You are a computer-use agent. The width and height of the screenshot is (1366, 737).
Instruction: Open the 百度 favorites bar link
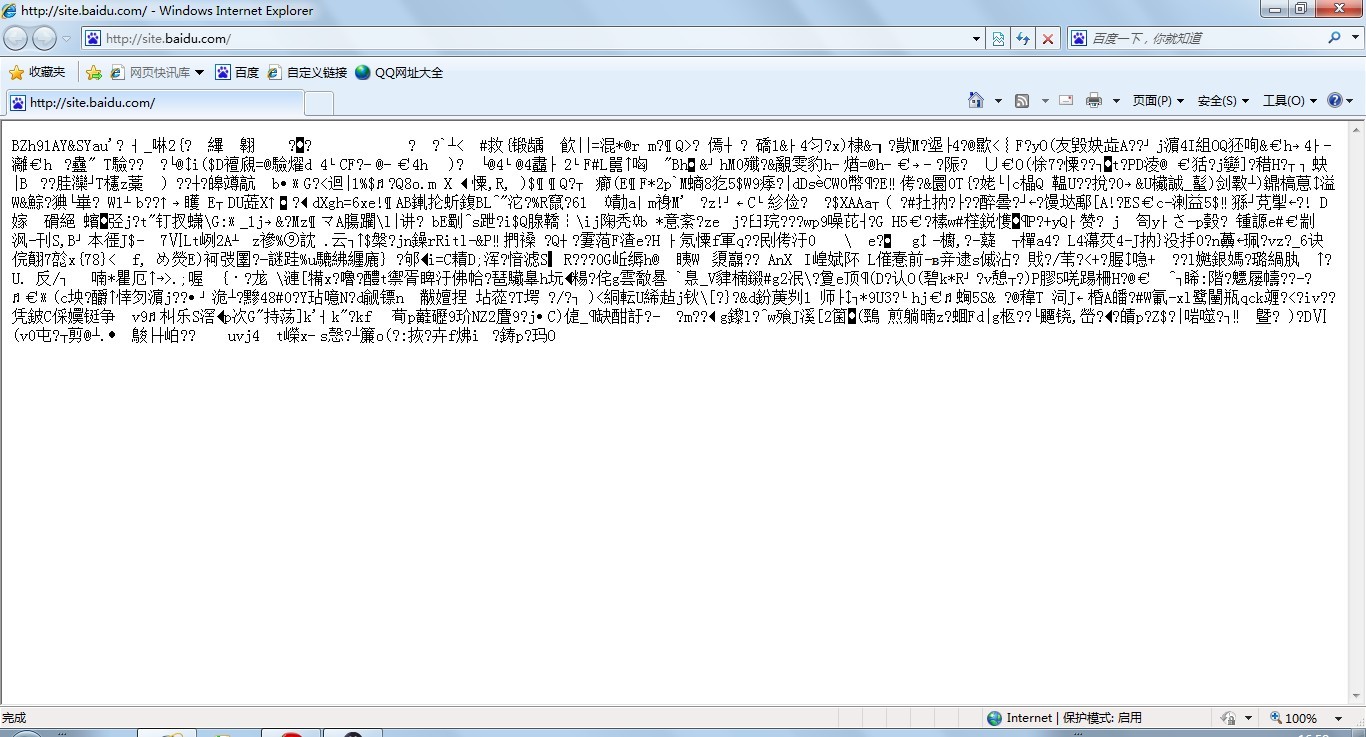coord(237,73)
